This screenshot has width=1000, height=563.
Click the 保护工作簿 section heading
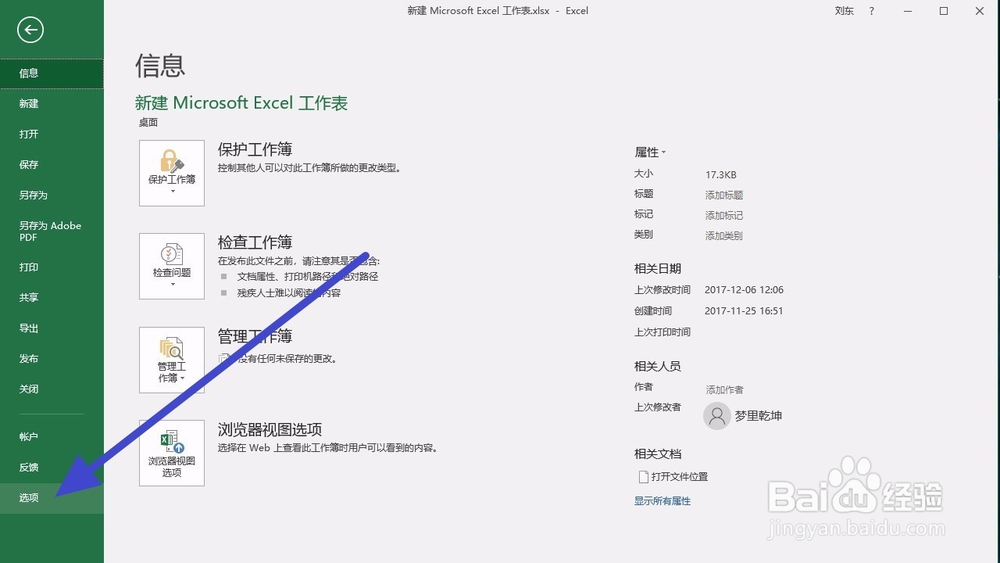pos(254,149)
